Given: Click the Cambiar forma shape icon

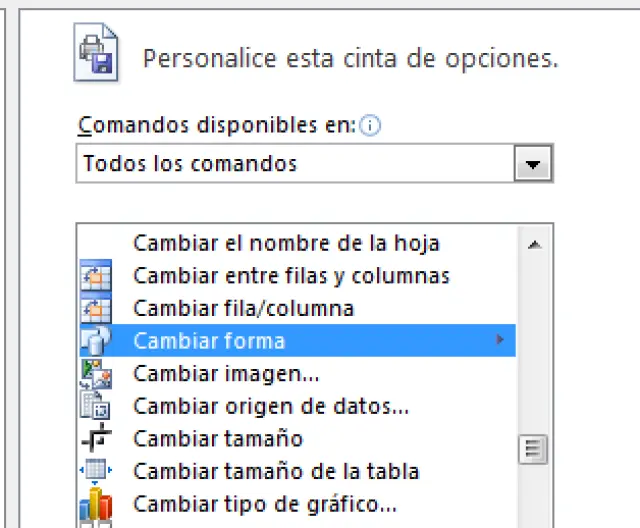Looking at the screenshot, I should (x=96, y=340).
